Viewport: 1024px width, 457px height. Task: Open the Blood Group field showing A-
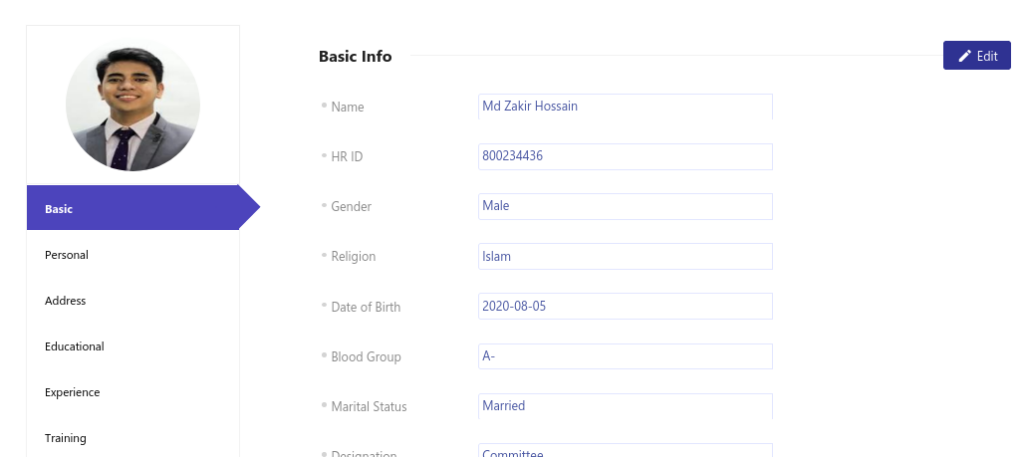coord(626,356)
